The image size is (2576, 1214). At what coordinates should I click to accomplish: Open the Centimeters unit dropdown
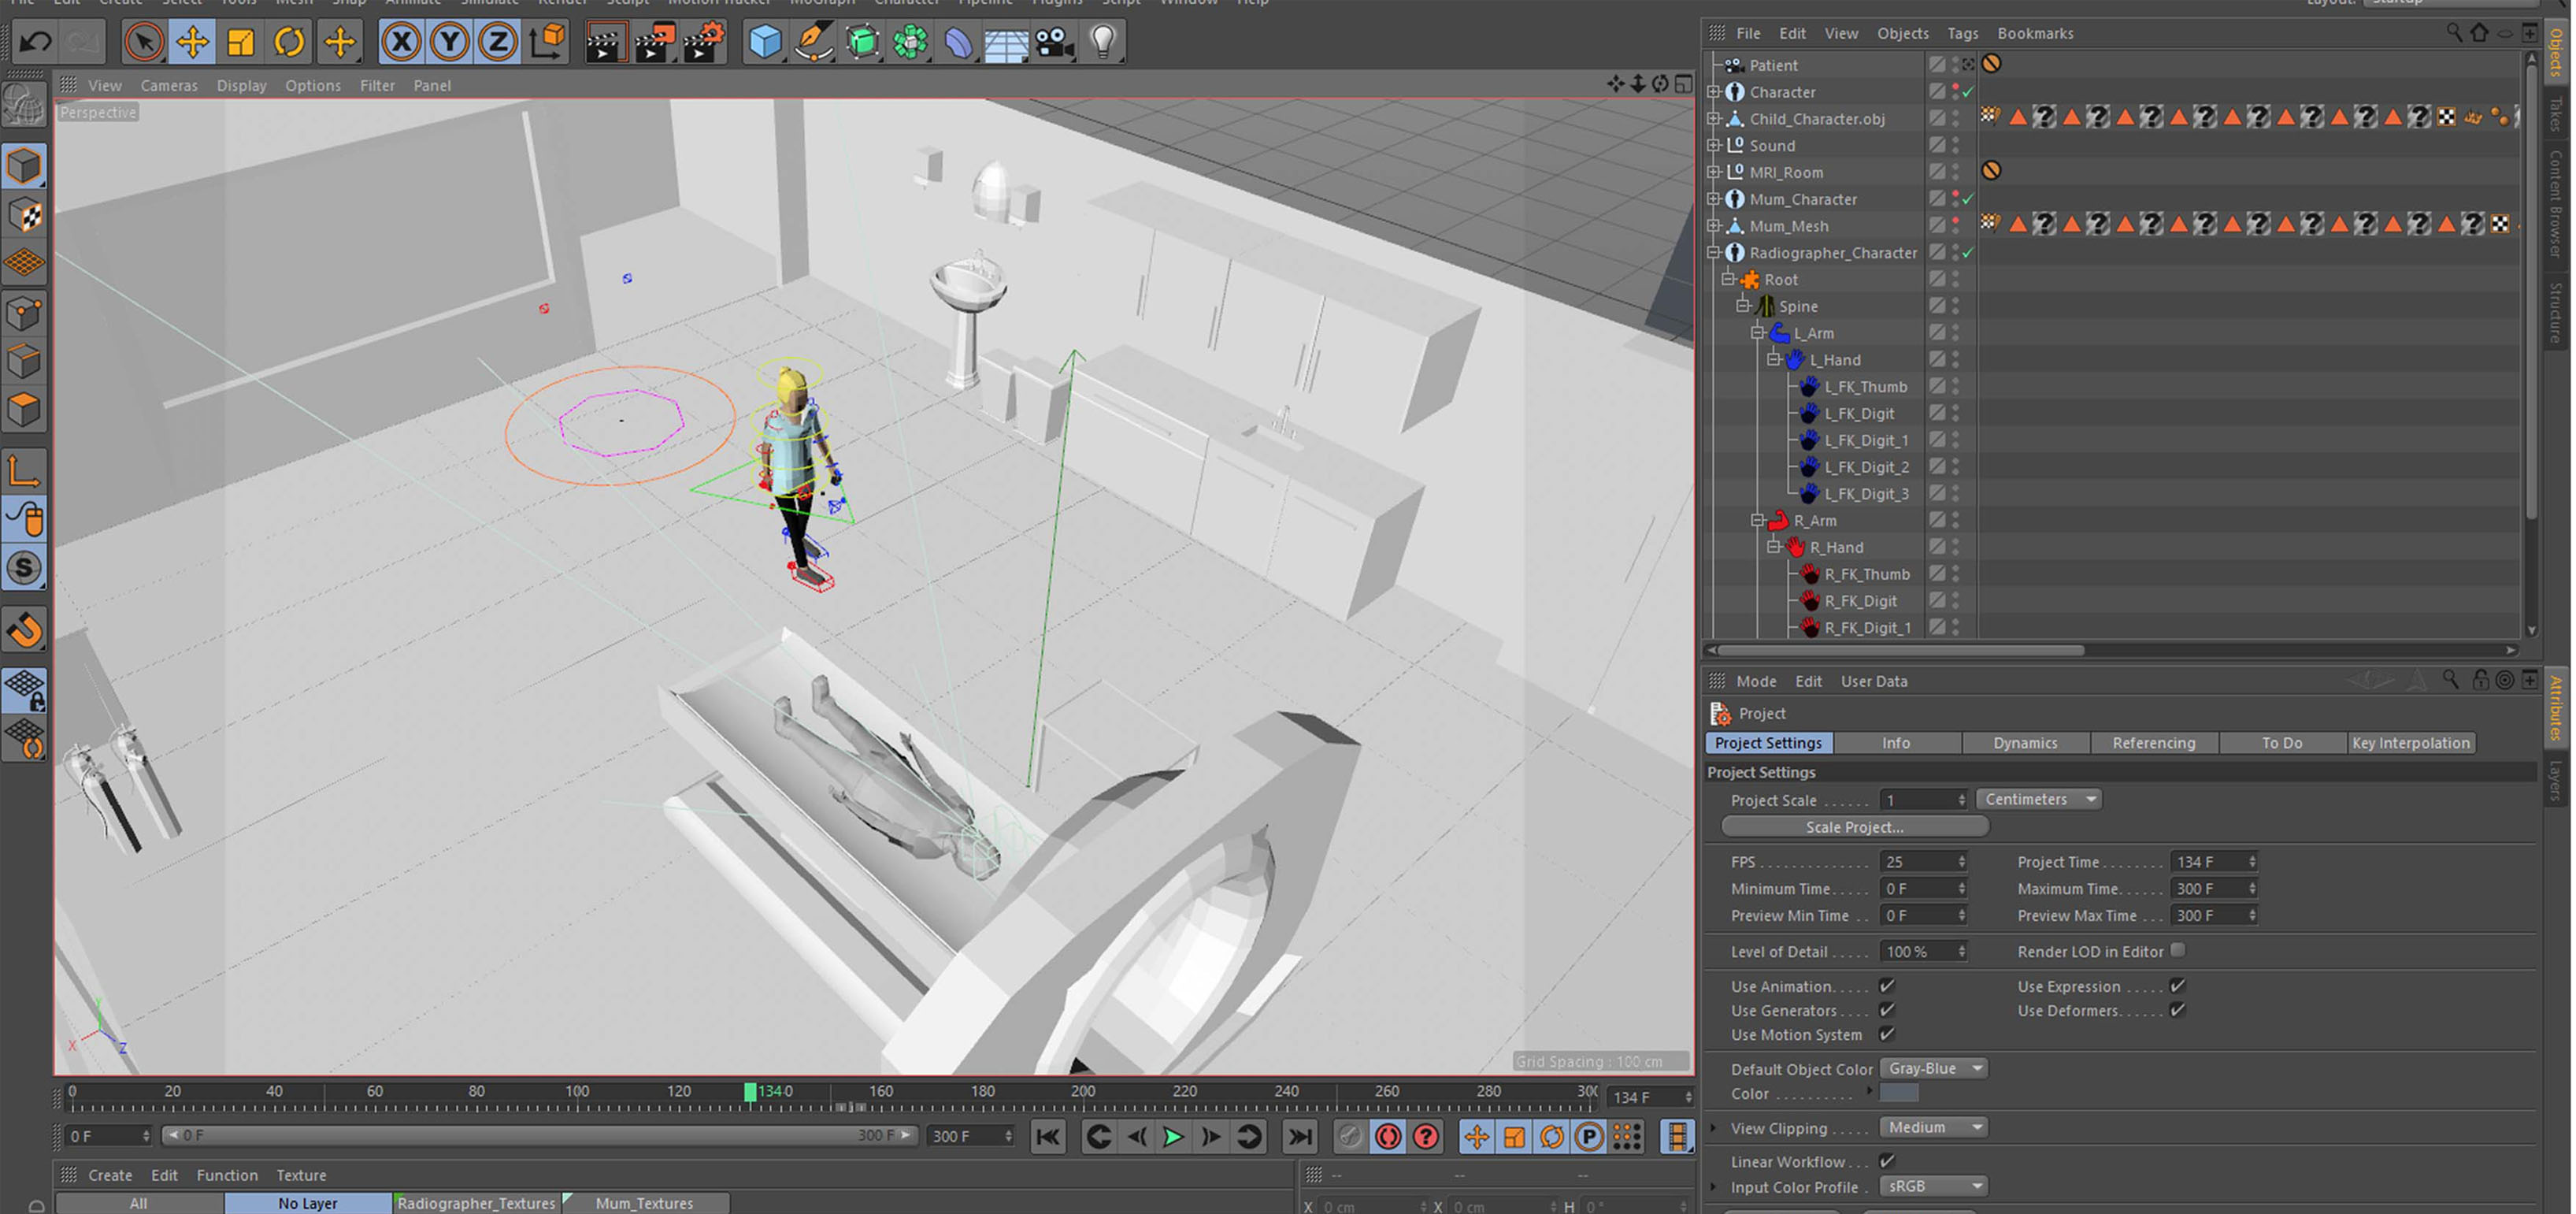(x=2038, y=799)
